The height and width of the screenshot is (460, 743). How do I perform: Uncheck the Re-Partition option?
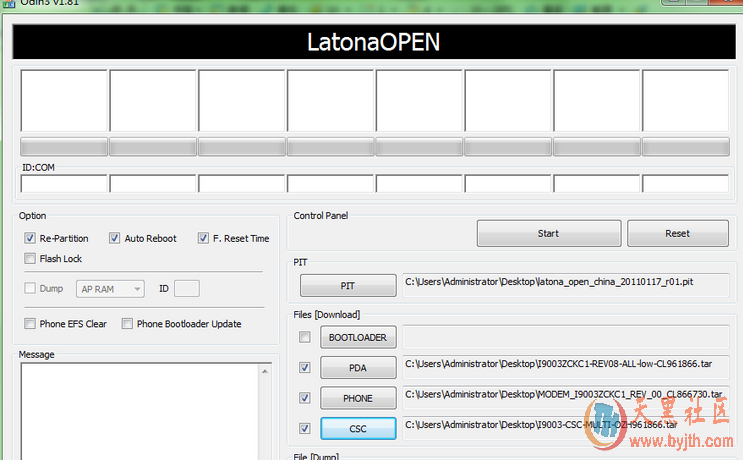click(x=30, y=239)
